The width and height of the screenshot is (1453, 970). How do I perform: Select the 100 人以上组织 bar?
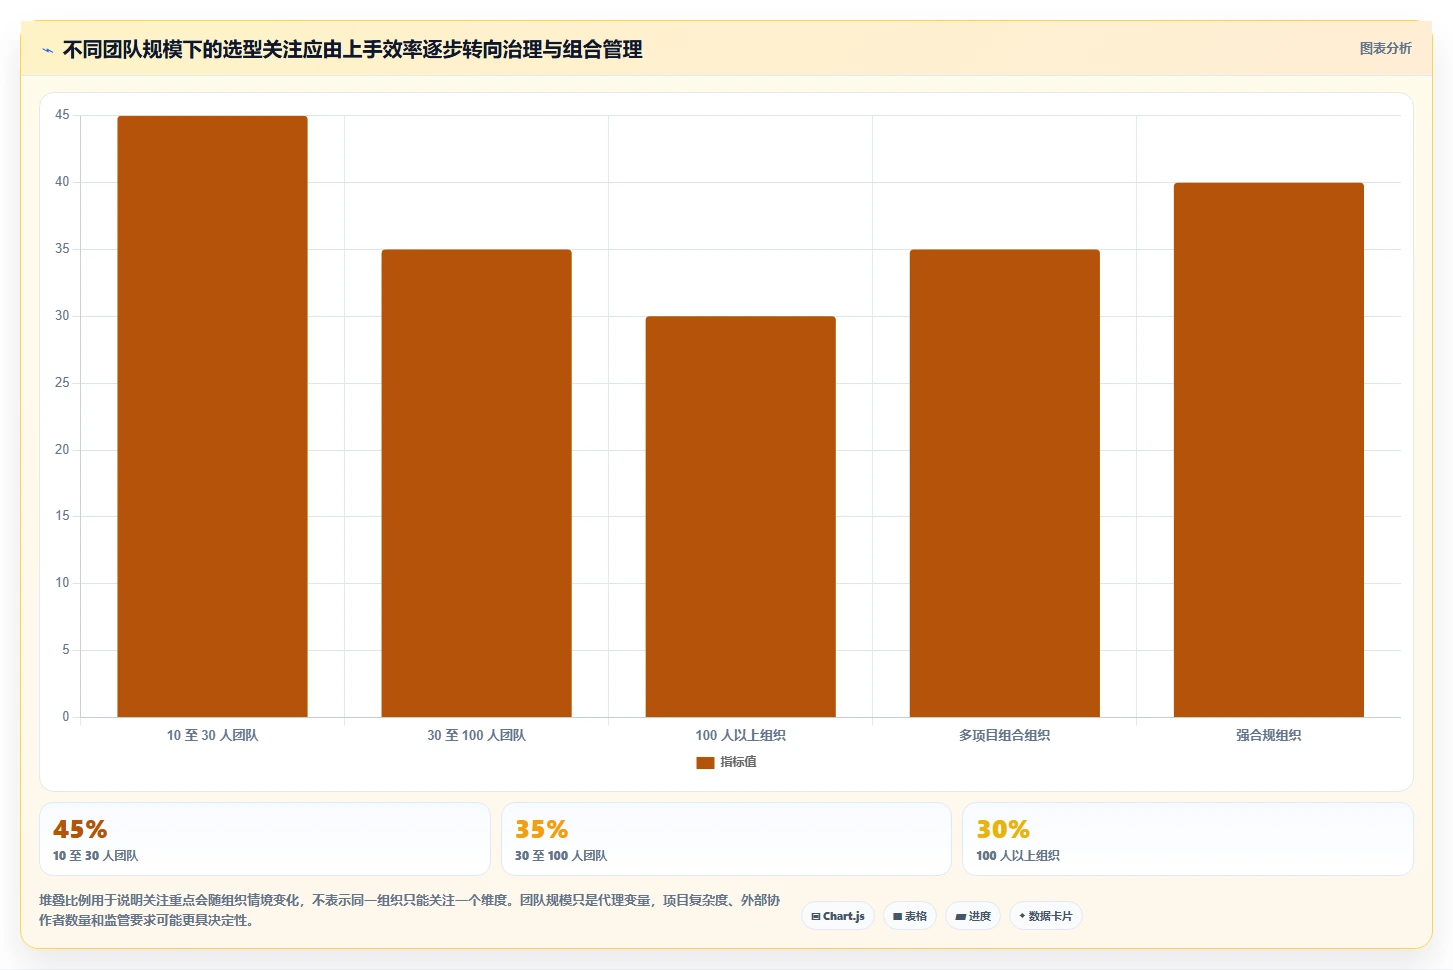740,516
